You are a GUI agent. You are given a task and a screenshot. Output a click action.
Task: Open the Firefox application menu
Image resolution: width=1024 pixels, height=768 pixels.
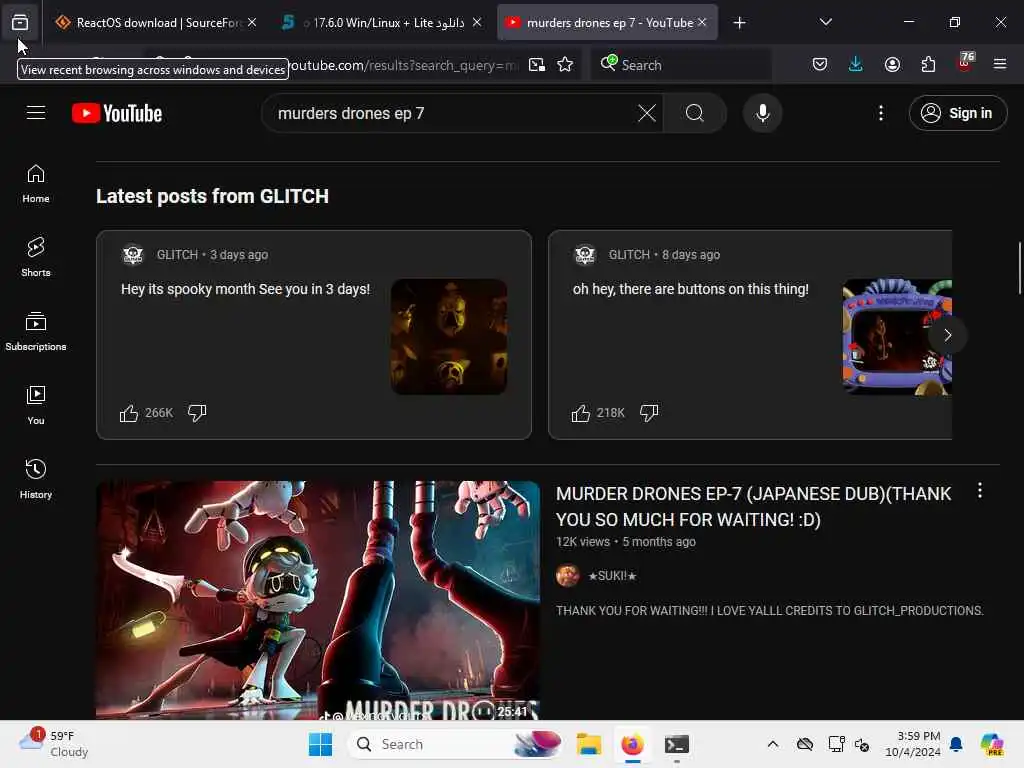coord(999,65)
